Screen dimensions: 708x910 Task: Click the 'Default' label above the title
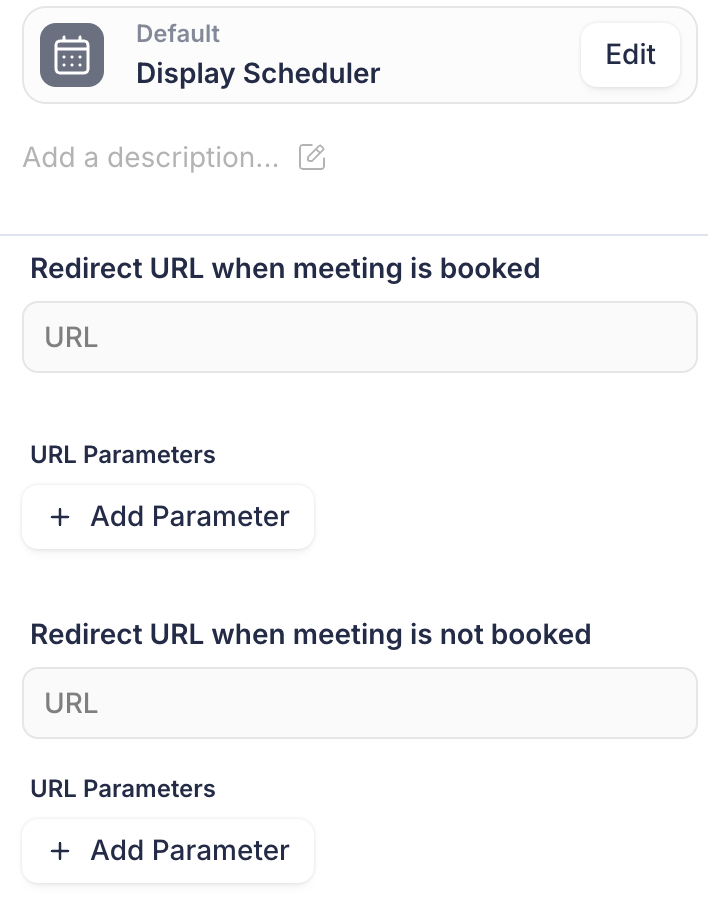(178, 34)
